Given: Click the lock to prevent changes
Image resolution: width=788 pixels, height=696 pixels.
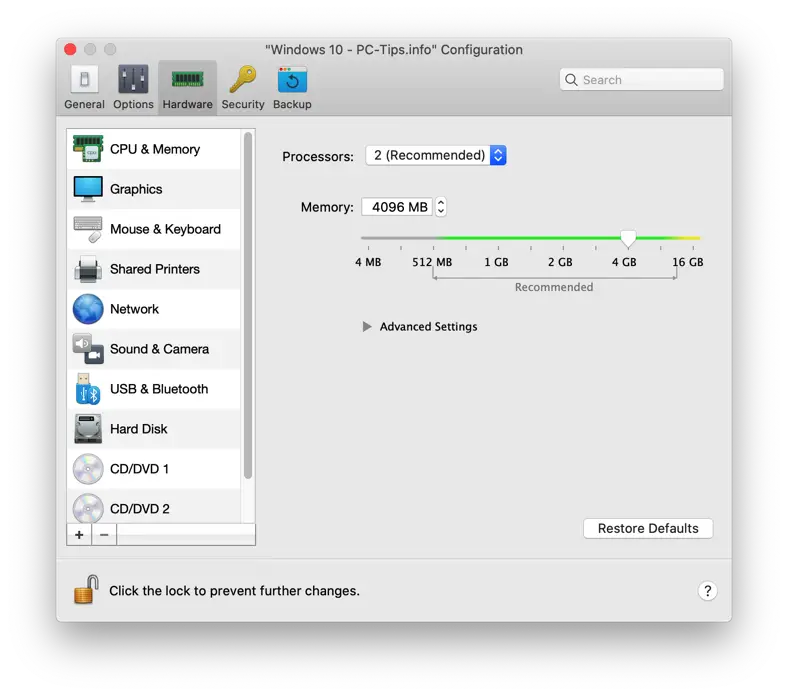Looking at the screenshot, I should pyautogui.click(x=86, y=589).
